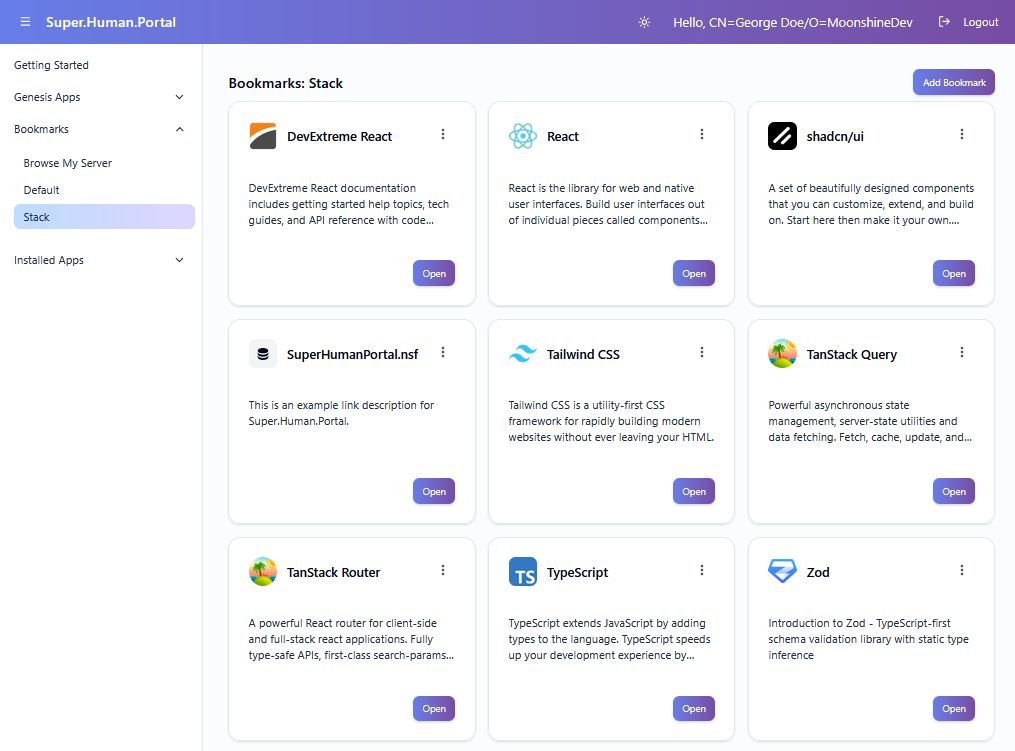Click Genesis Apps menu label
Image resolution: width=1015 pixels, height=751 pixels.
[47, 97]
